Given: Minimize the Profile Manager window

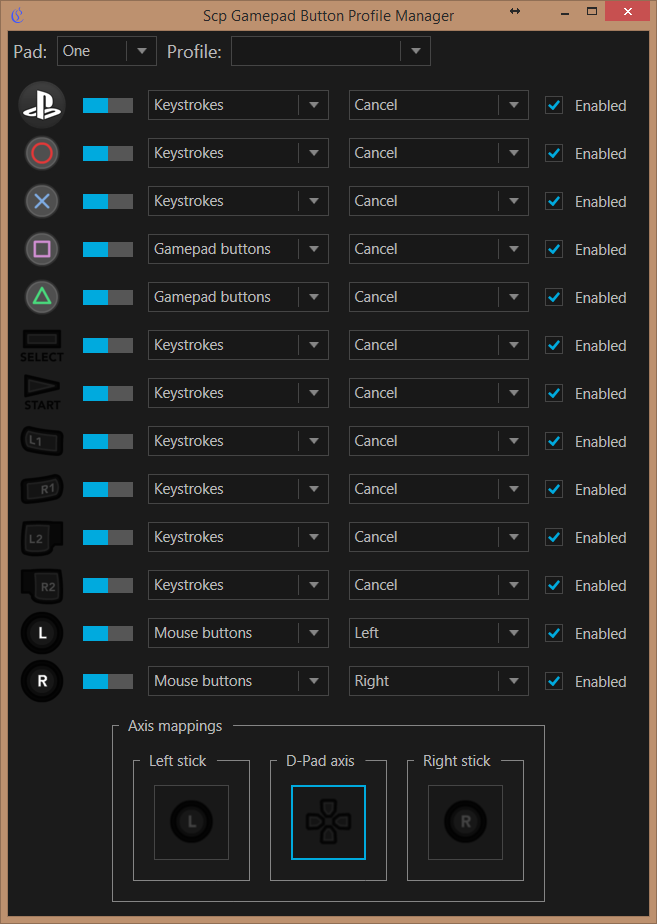Looking at the screenshot, I should point(565,12).
